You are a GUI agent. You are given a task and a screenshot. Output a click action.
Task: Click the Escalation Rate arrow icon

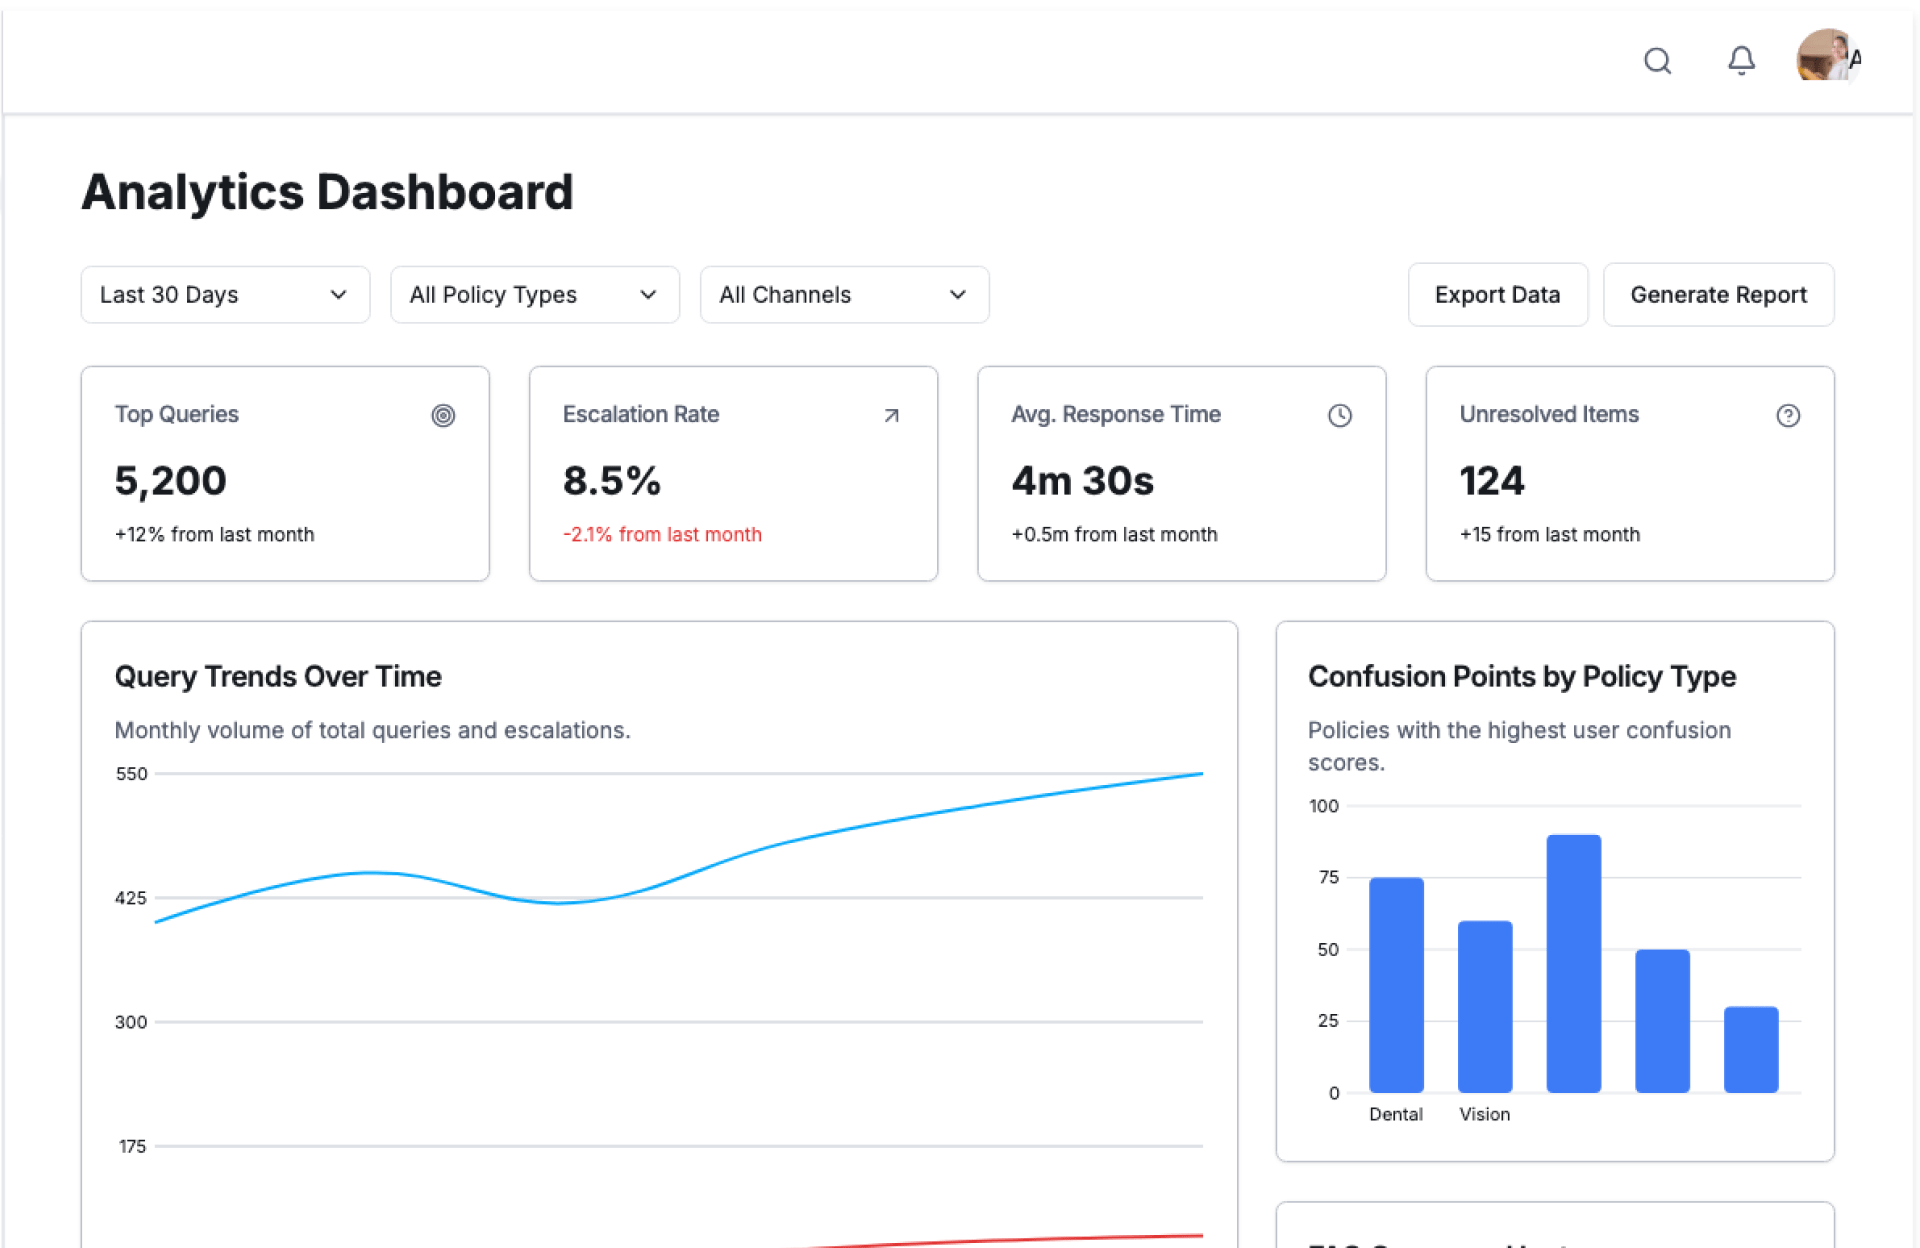tap(891, 415)
